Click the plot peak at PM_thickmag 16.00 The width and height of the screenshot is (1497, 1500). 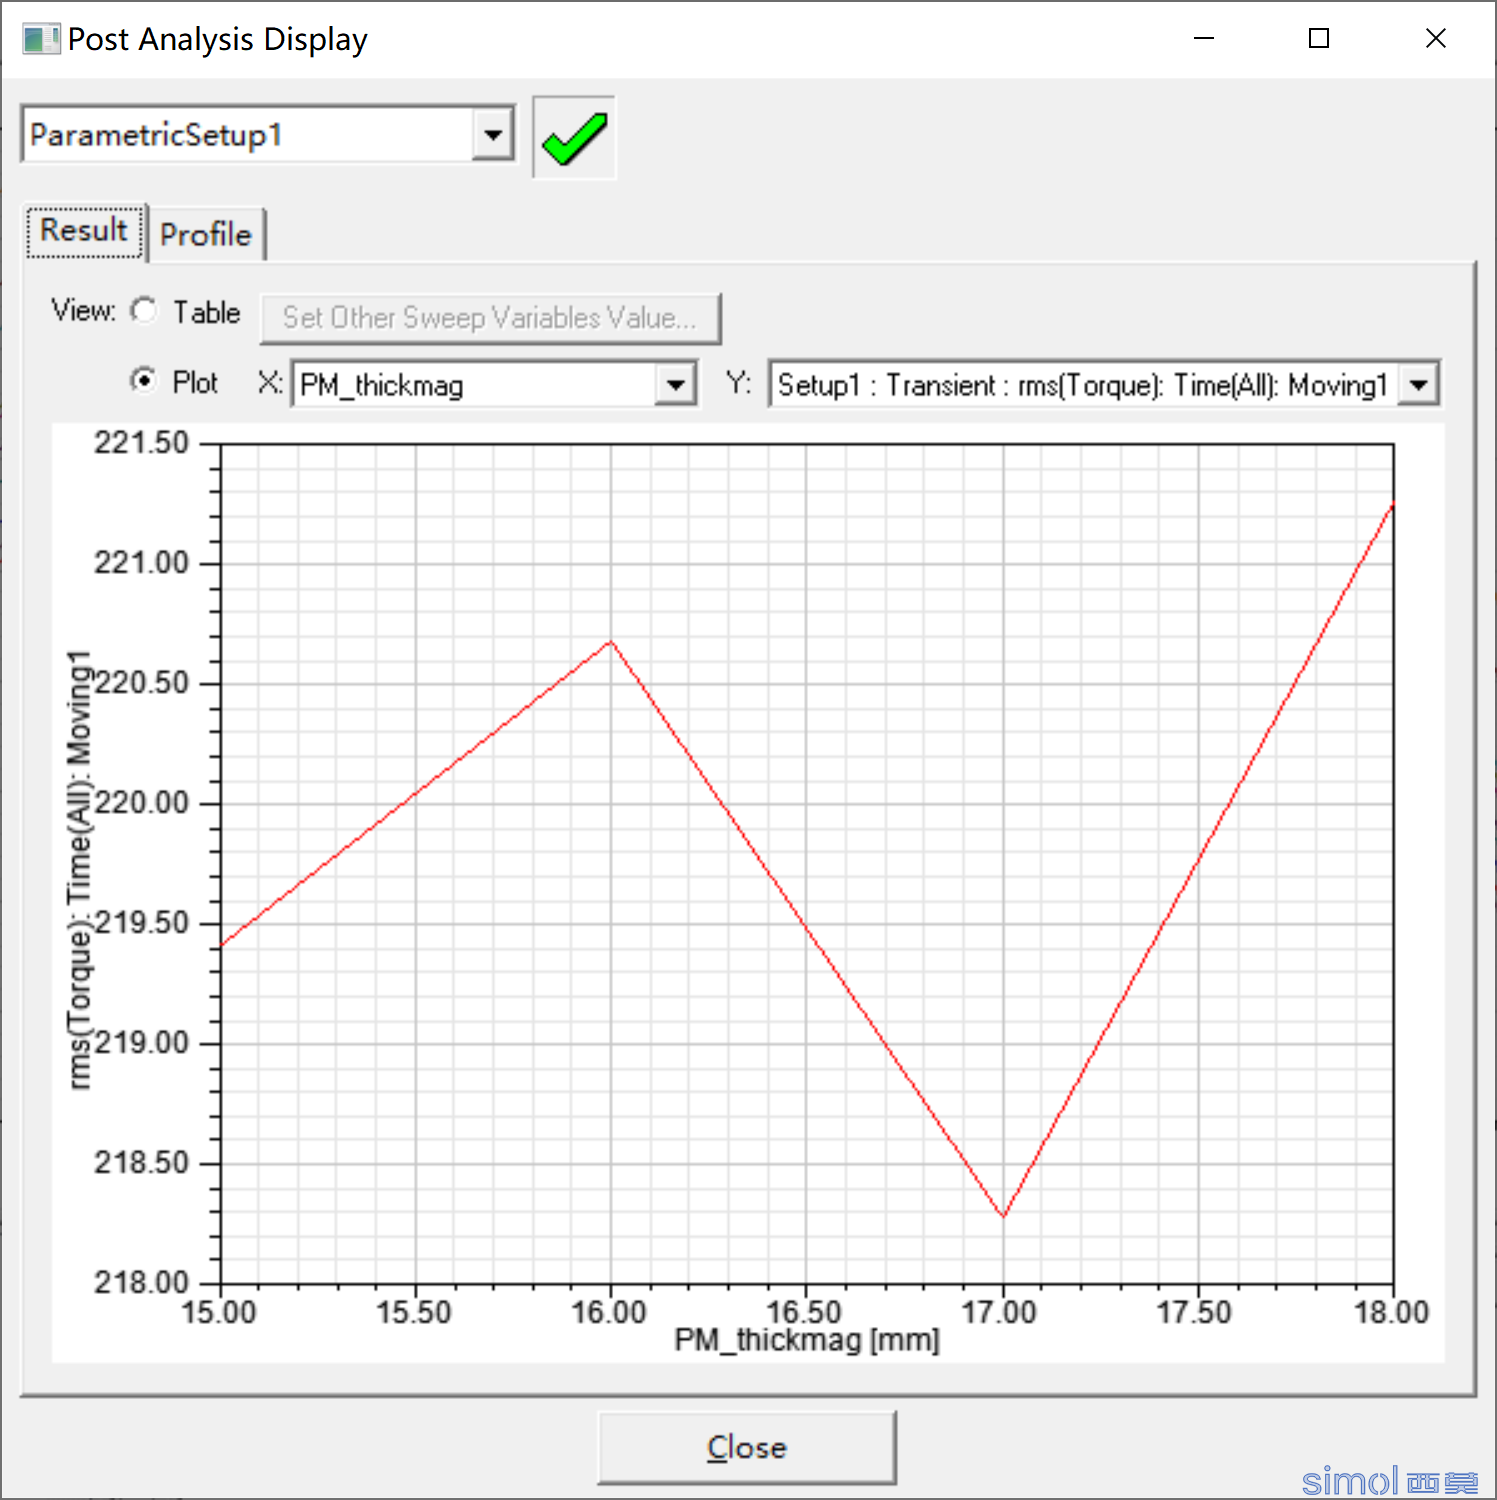[611, 641]
